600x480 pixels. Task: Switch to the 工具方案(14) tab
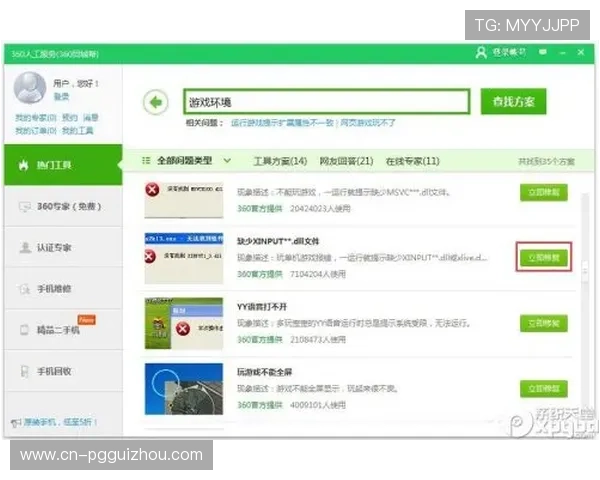tap(280, 161)
